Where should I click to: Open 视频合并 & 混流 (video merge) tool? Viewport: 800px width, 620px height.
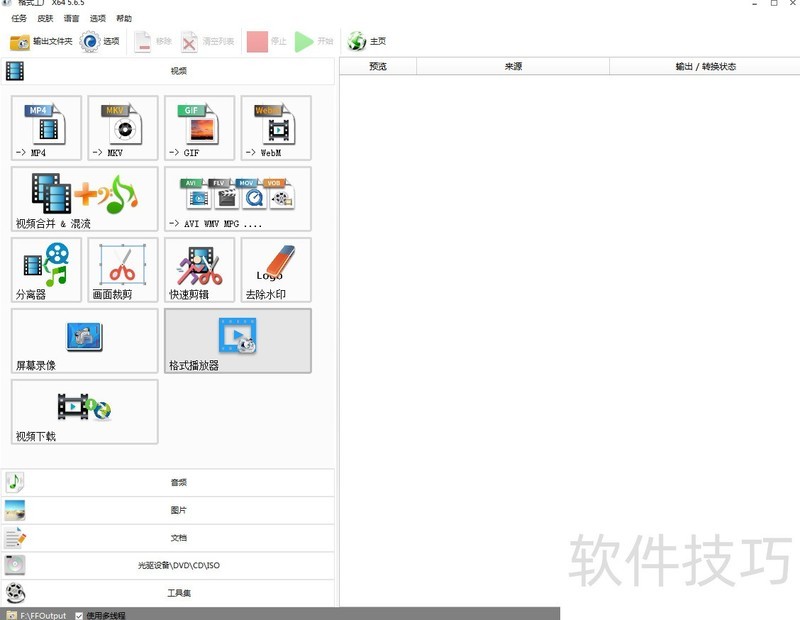[x=84, y=198]
